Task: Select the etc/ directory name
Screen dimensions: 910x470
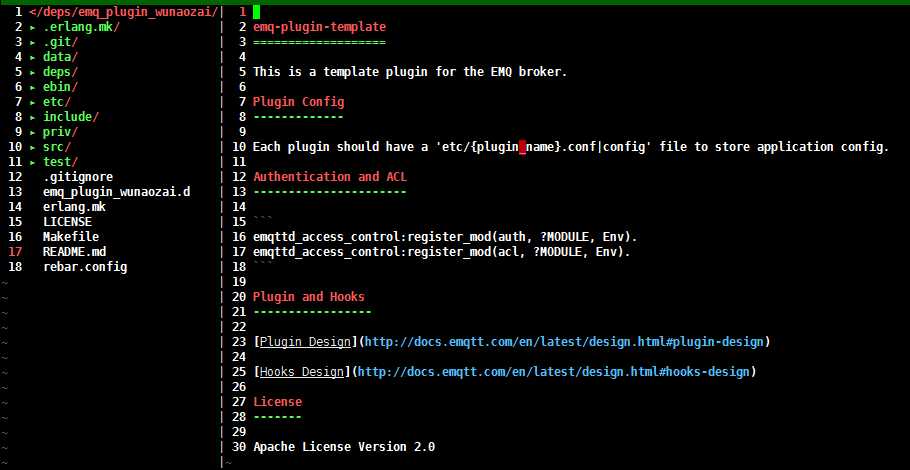Action: pyautogui.click(x=57, y=102)
